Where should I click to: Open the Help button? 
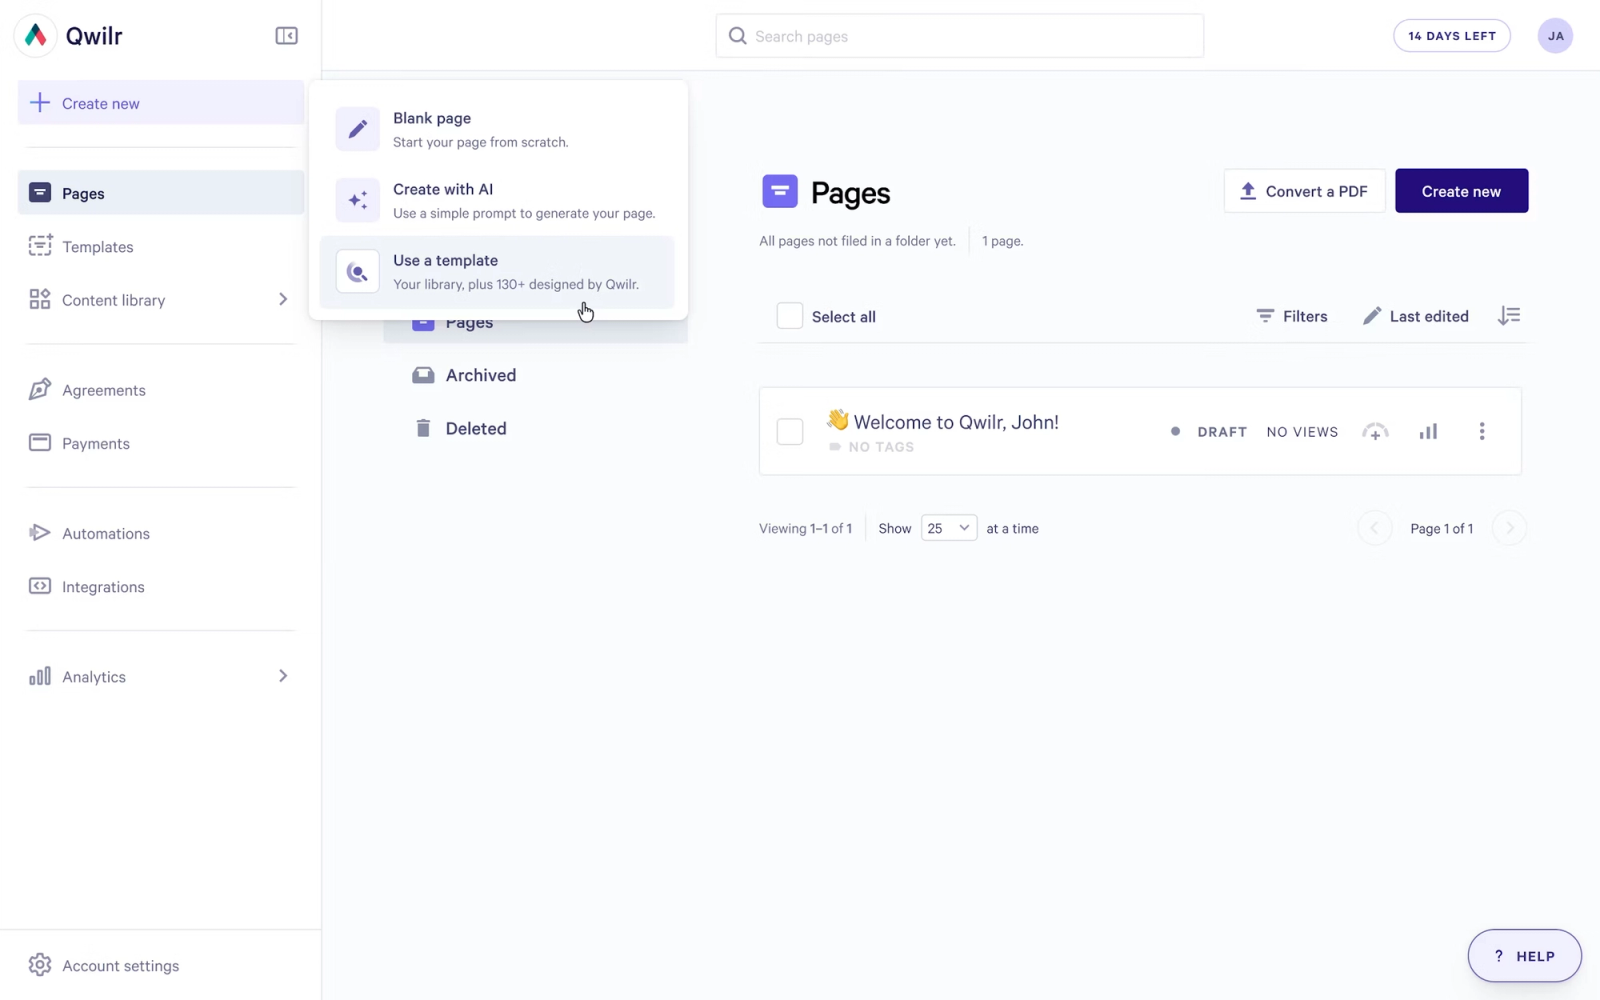[x=1524, y=956]
